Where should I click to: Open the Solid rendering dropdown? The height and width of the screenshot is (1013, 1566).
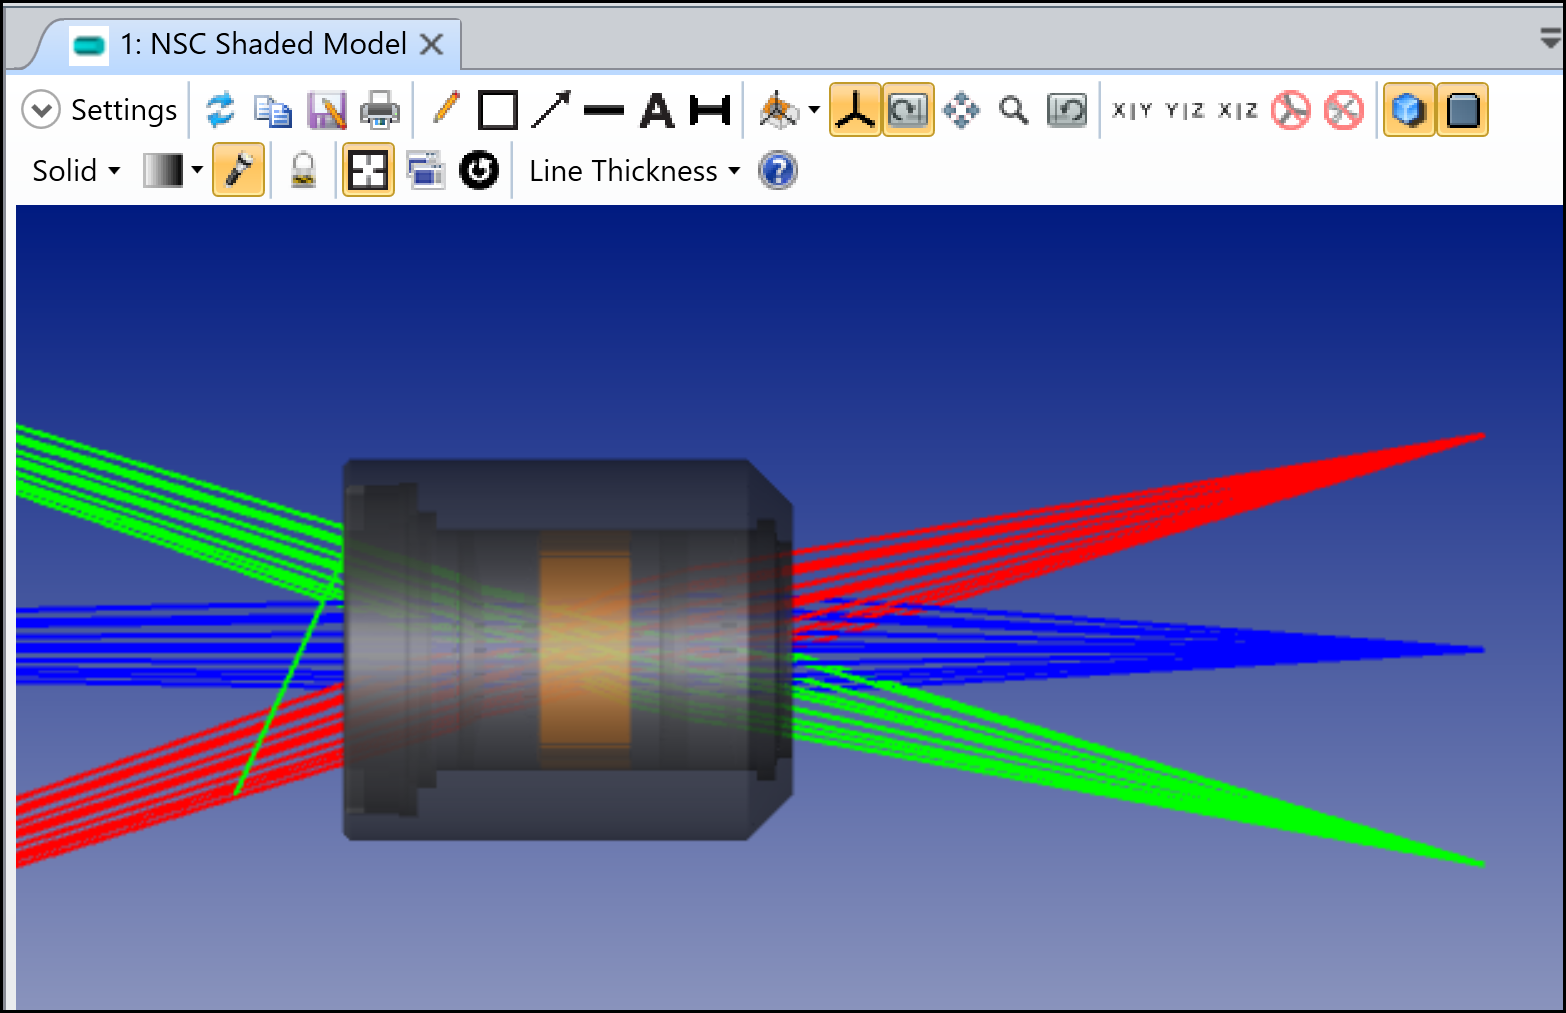(76, 171)
